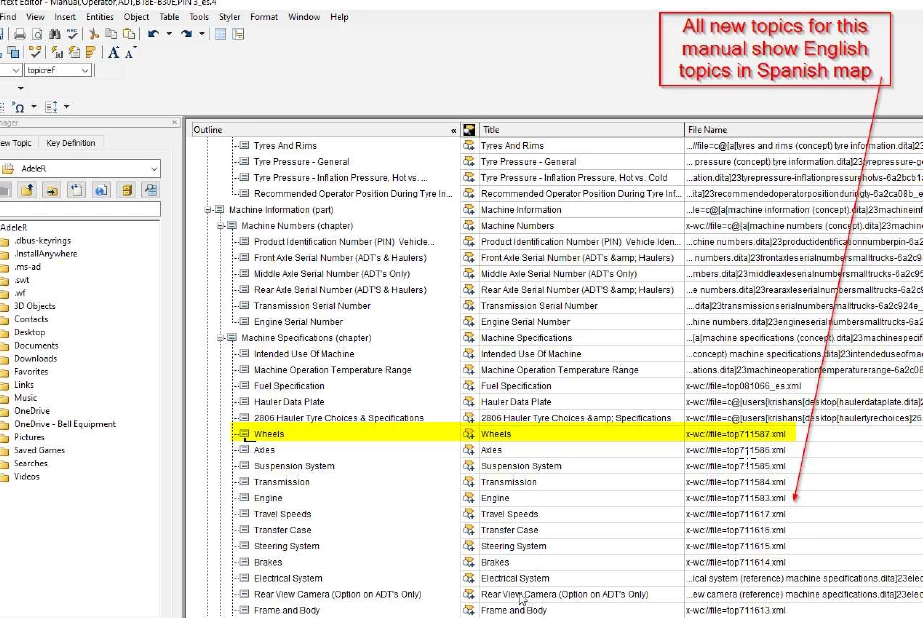Select the Suspension System outline item
Screen dimensions: 923x620
(x=294, y=466)
